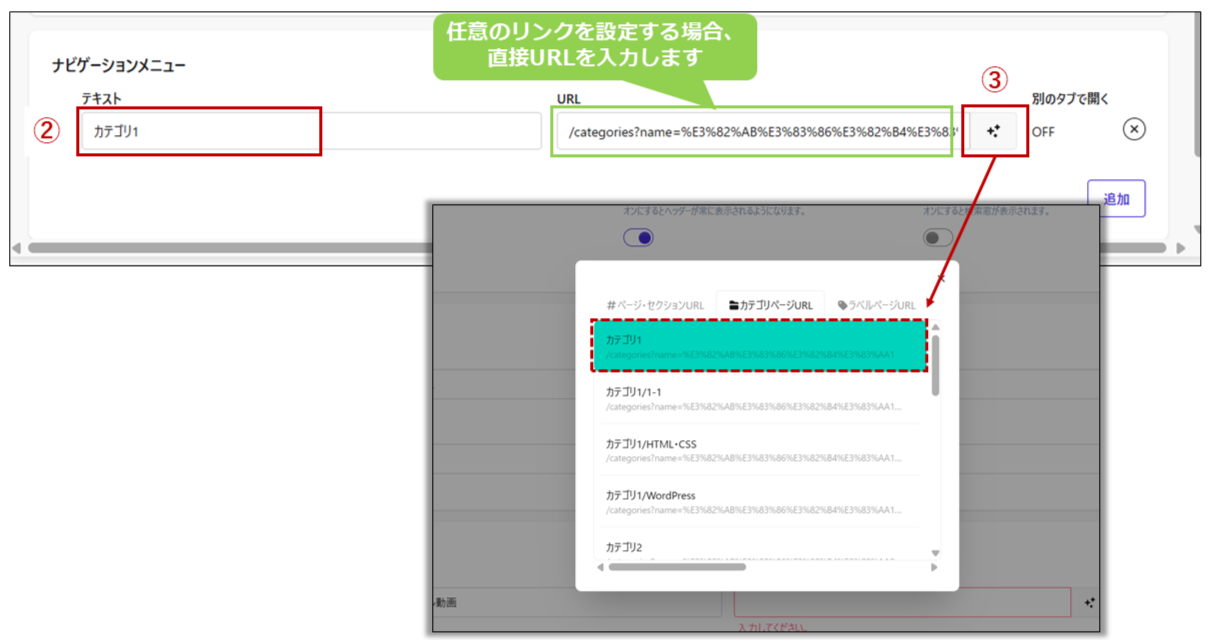This screenshot has height=640, width=1211.
Task: Remove menu row with circled X icon
Action: point(1133,130)
